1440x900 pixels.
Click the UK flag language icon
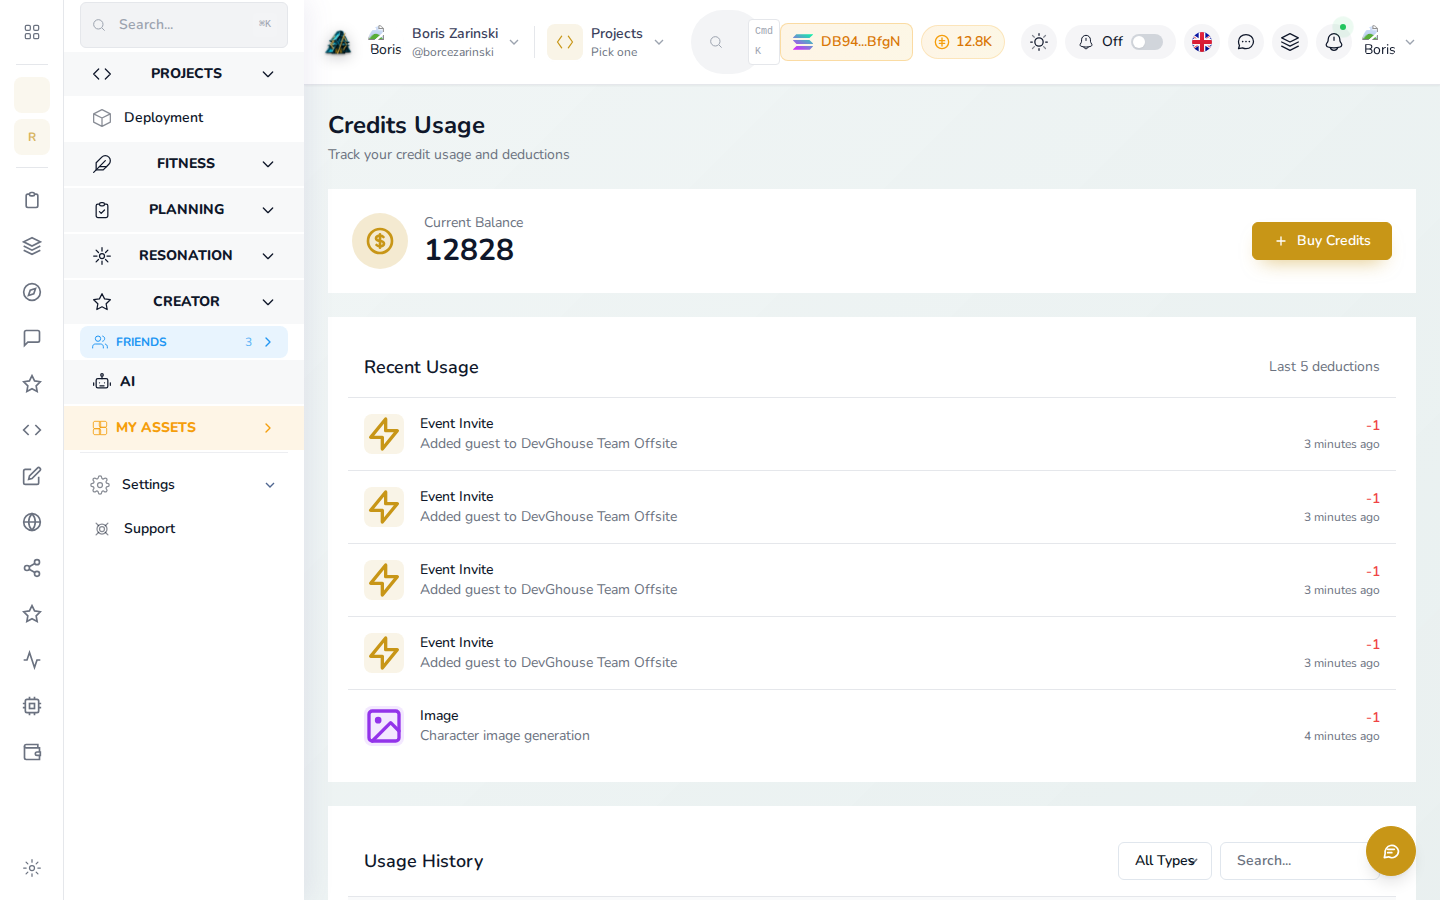pyautogui.click(x=1202, y=42)
